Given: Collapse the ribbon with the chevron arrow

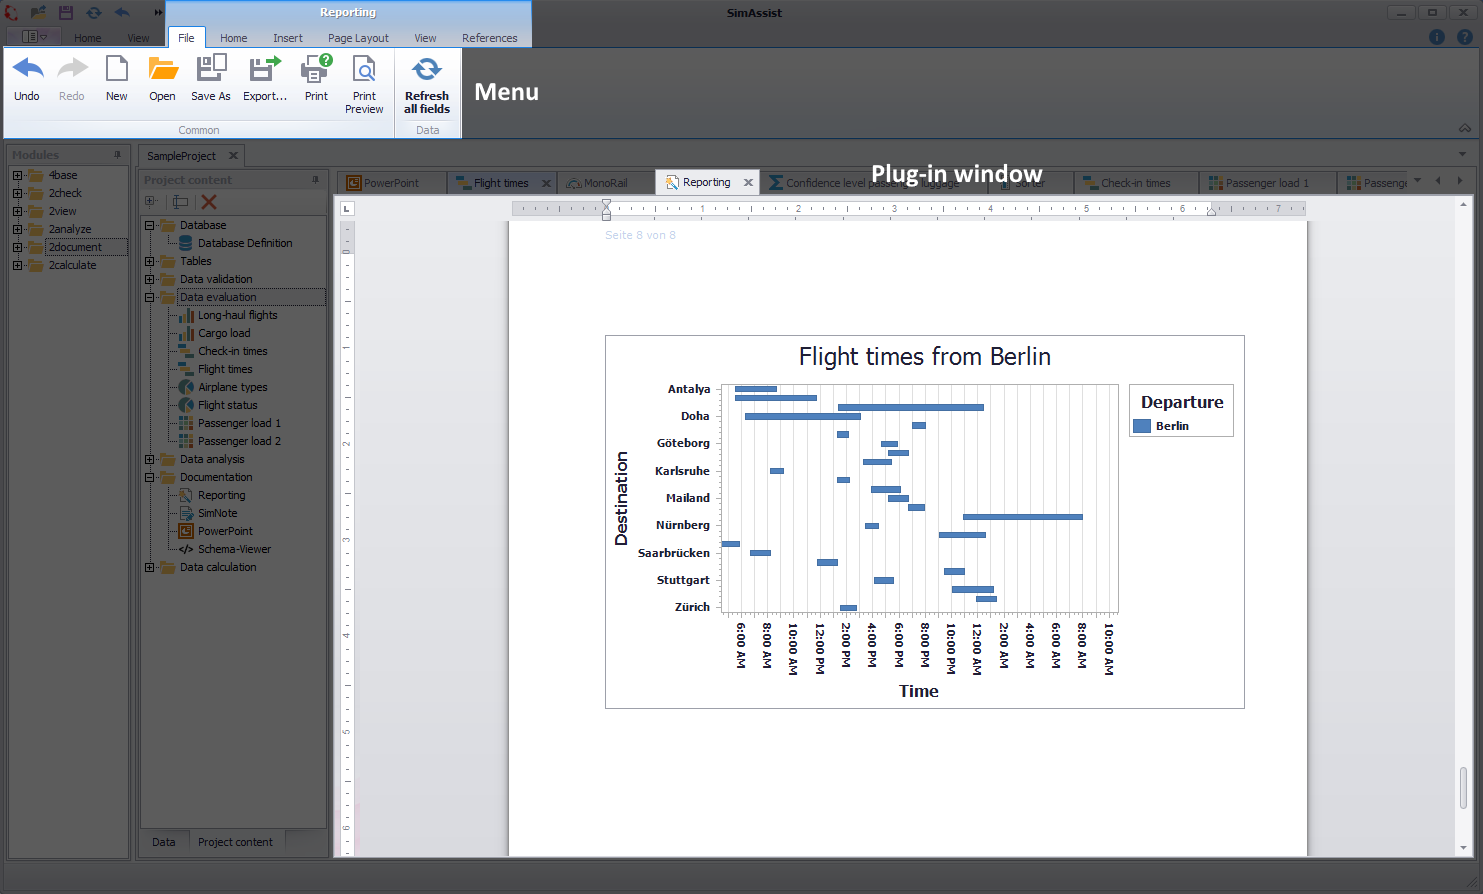Looking at the screenshot, I should coord(1464,129).
